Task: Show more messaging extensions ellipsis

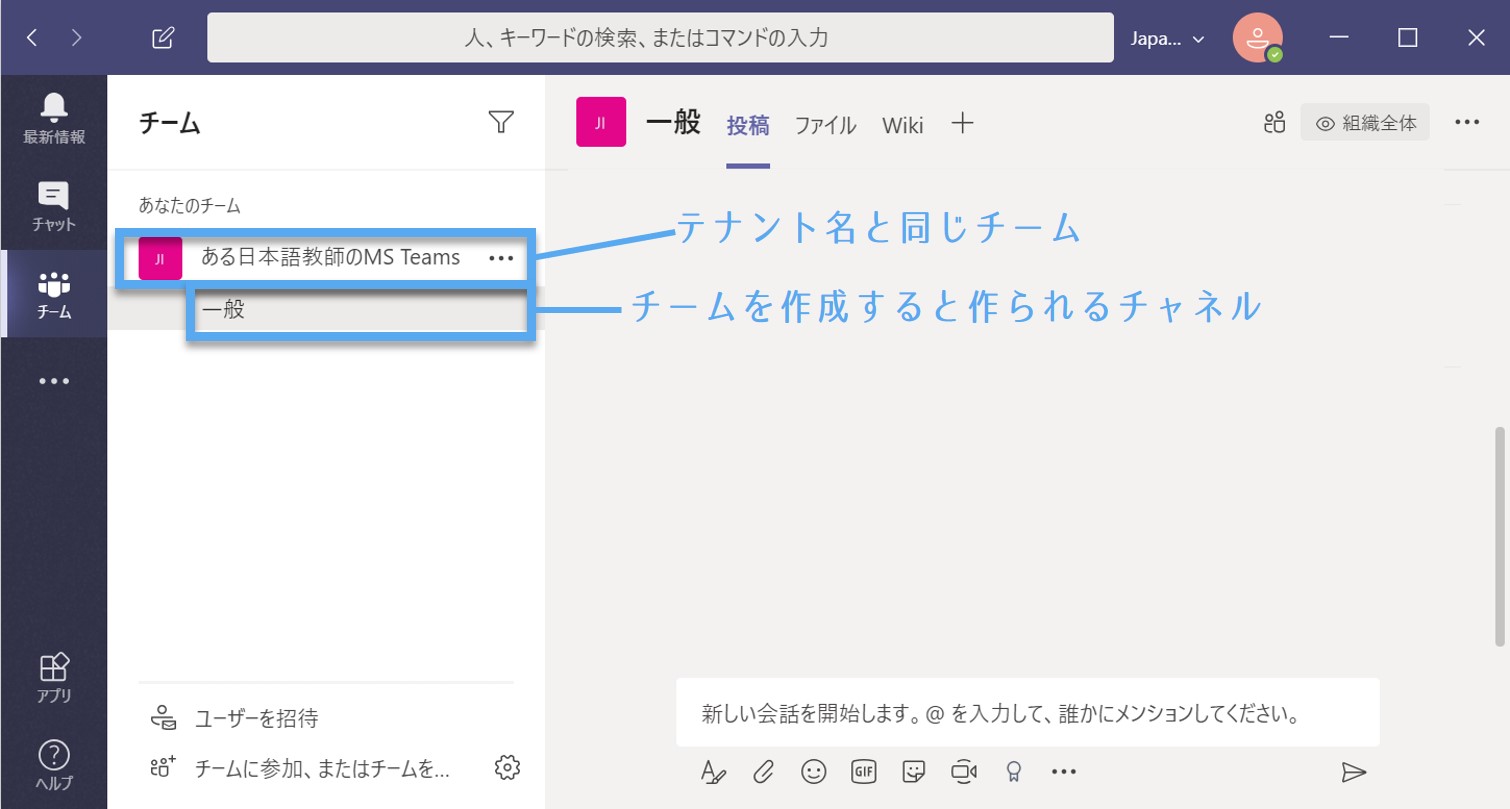Action: pyautogui.click(x=1064, y=771)
